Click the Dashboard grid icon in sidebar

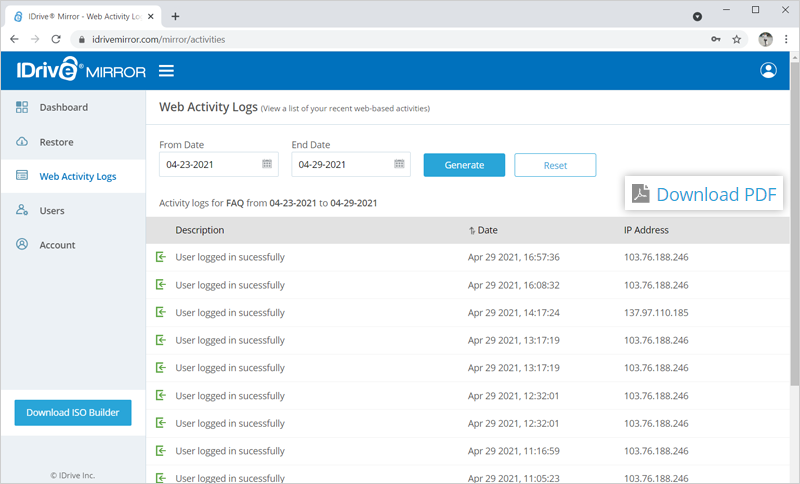pos(22,107)
